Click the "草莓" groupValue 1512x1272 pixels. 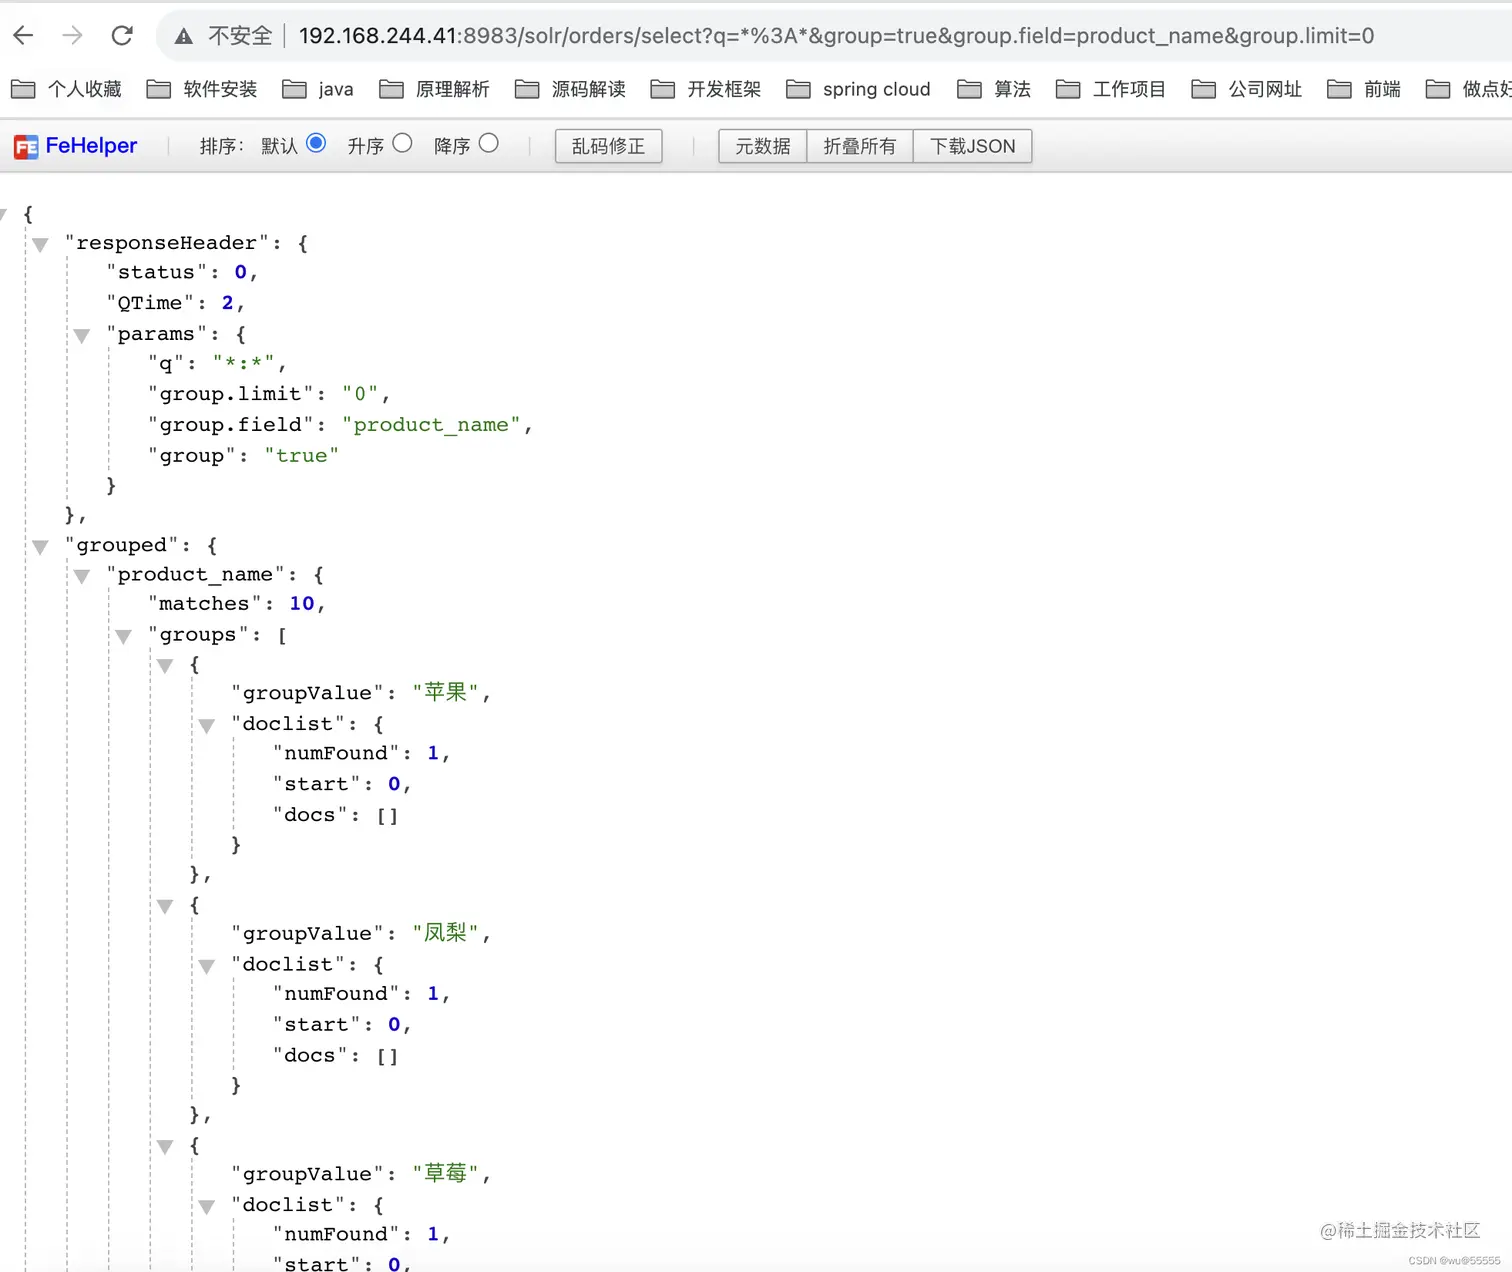(446, 1173)
